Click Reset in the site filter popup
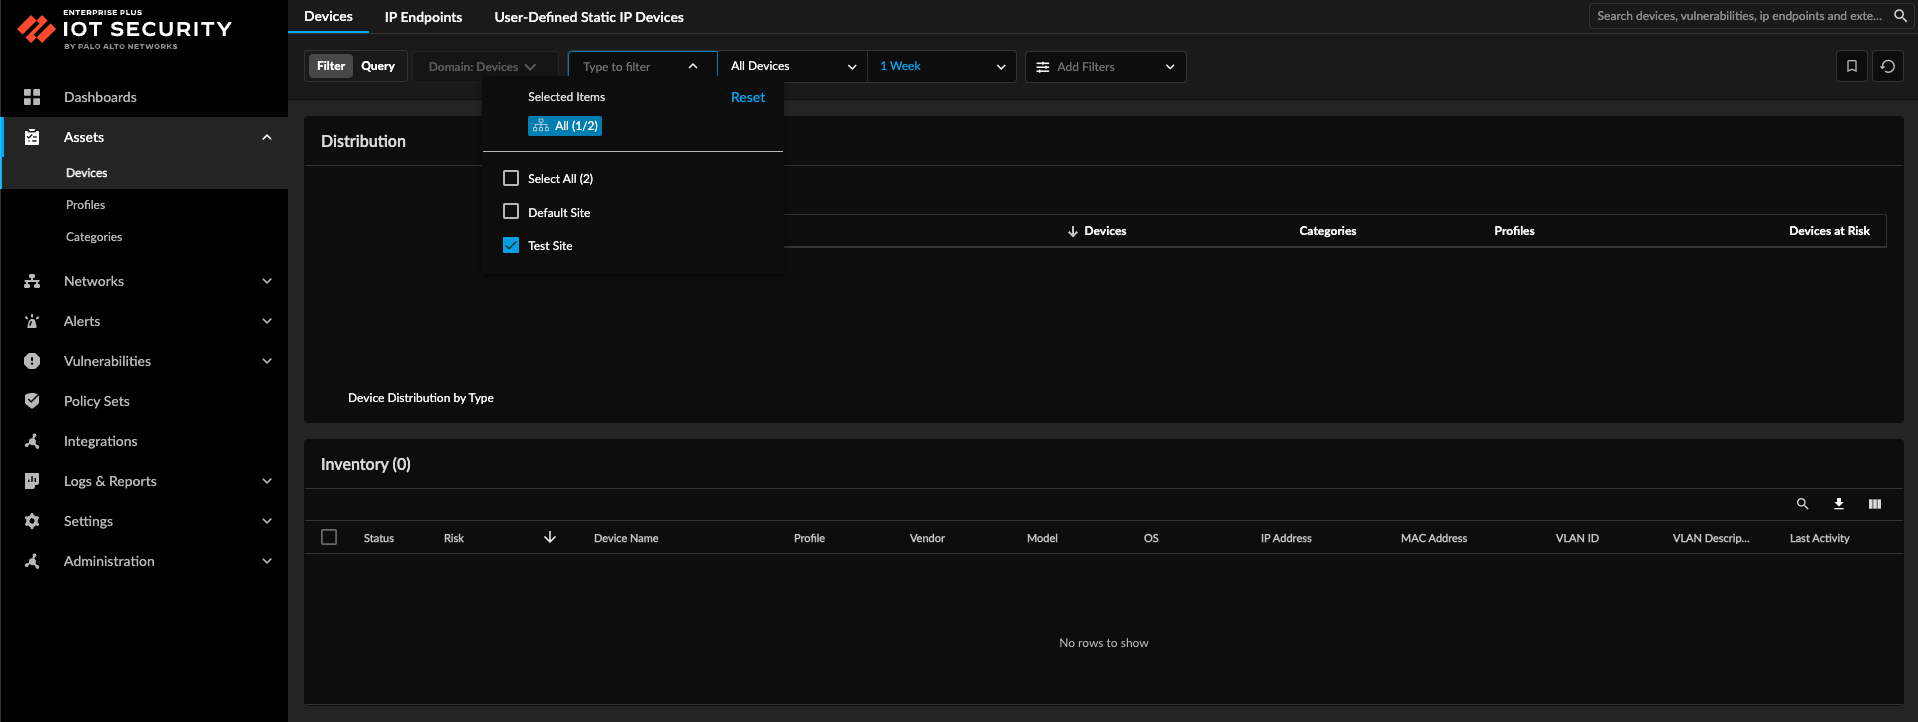Image resolution: width=1918 pixels, height=722 pixels. 747,97
